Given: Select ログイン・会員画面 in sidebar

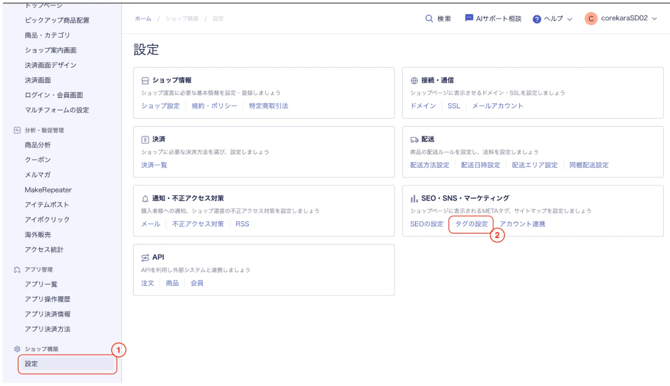Looking at the screenshot, I should 54,95.
